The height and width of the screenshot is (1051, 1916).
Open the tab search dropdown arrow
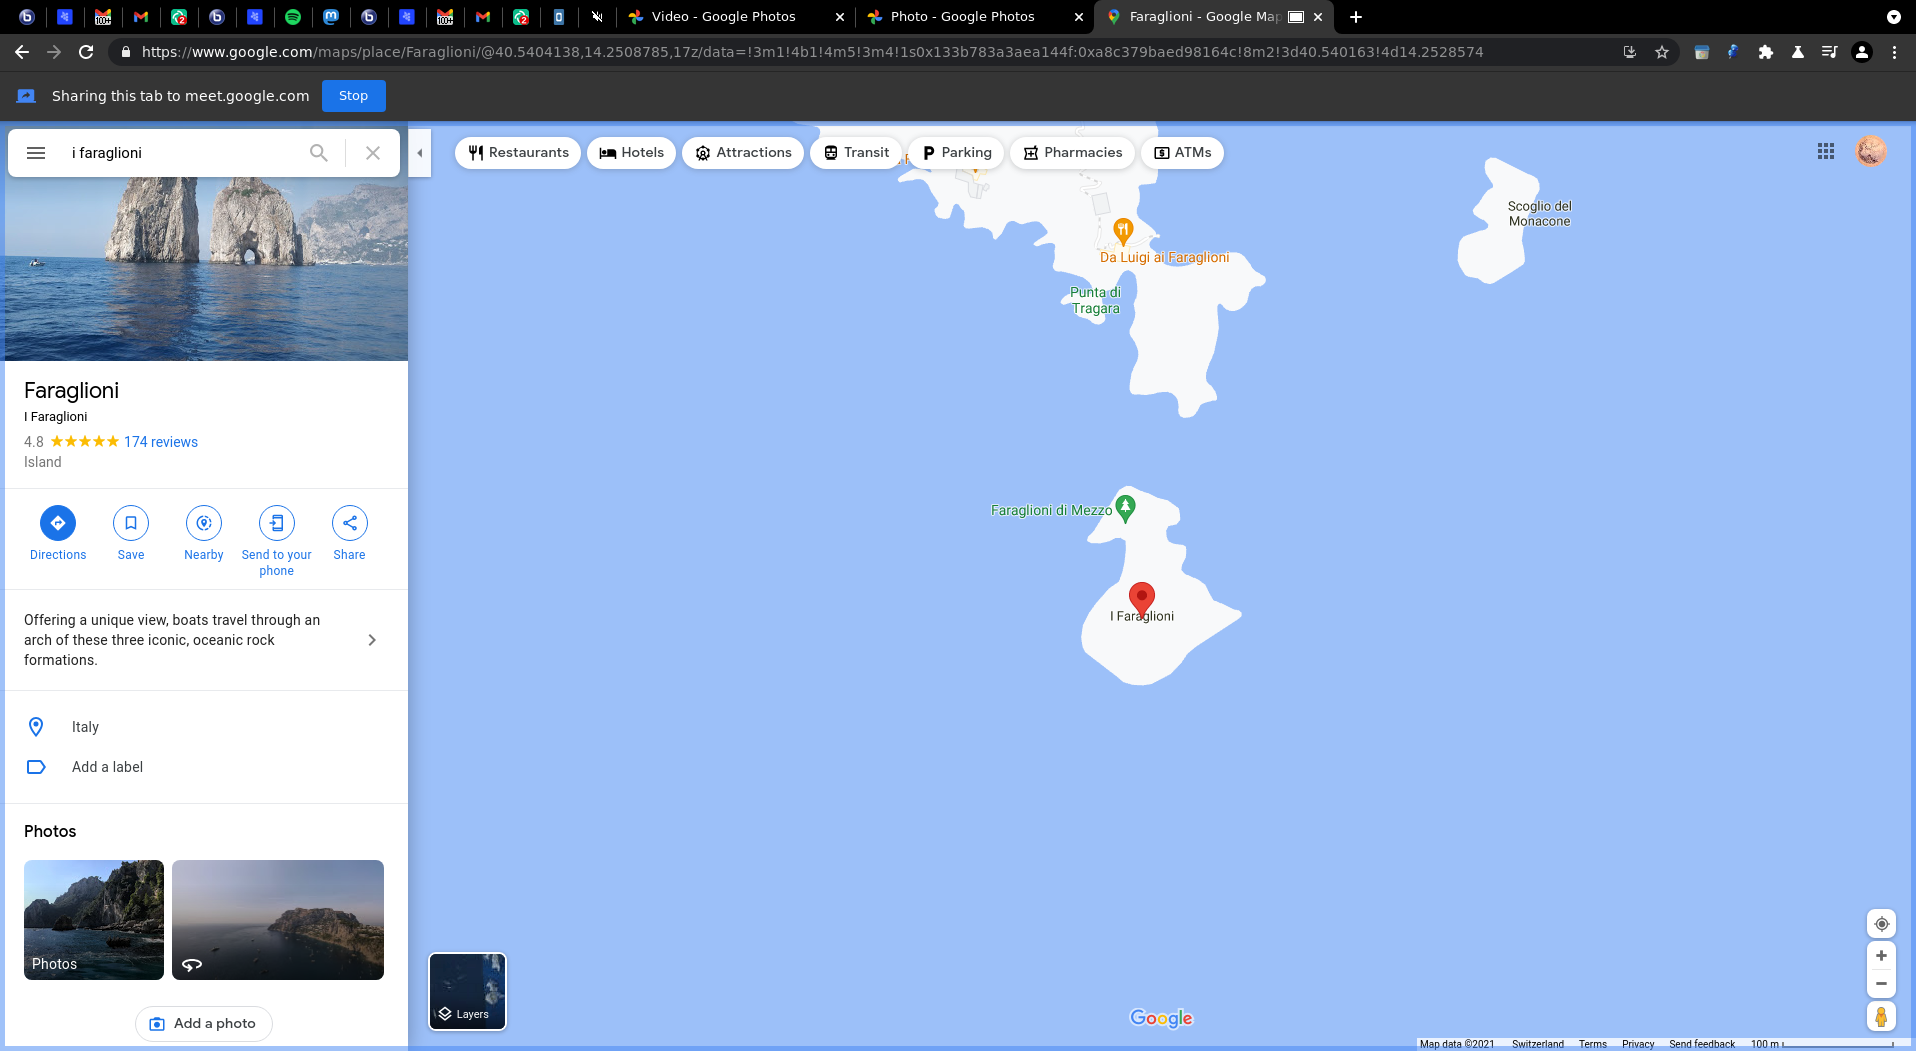(1893, 17)
